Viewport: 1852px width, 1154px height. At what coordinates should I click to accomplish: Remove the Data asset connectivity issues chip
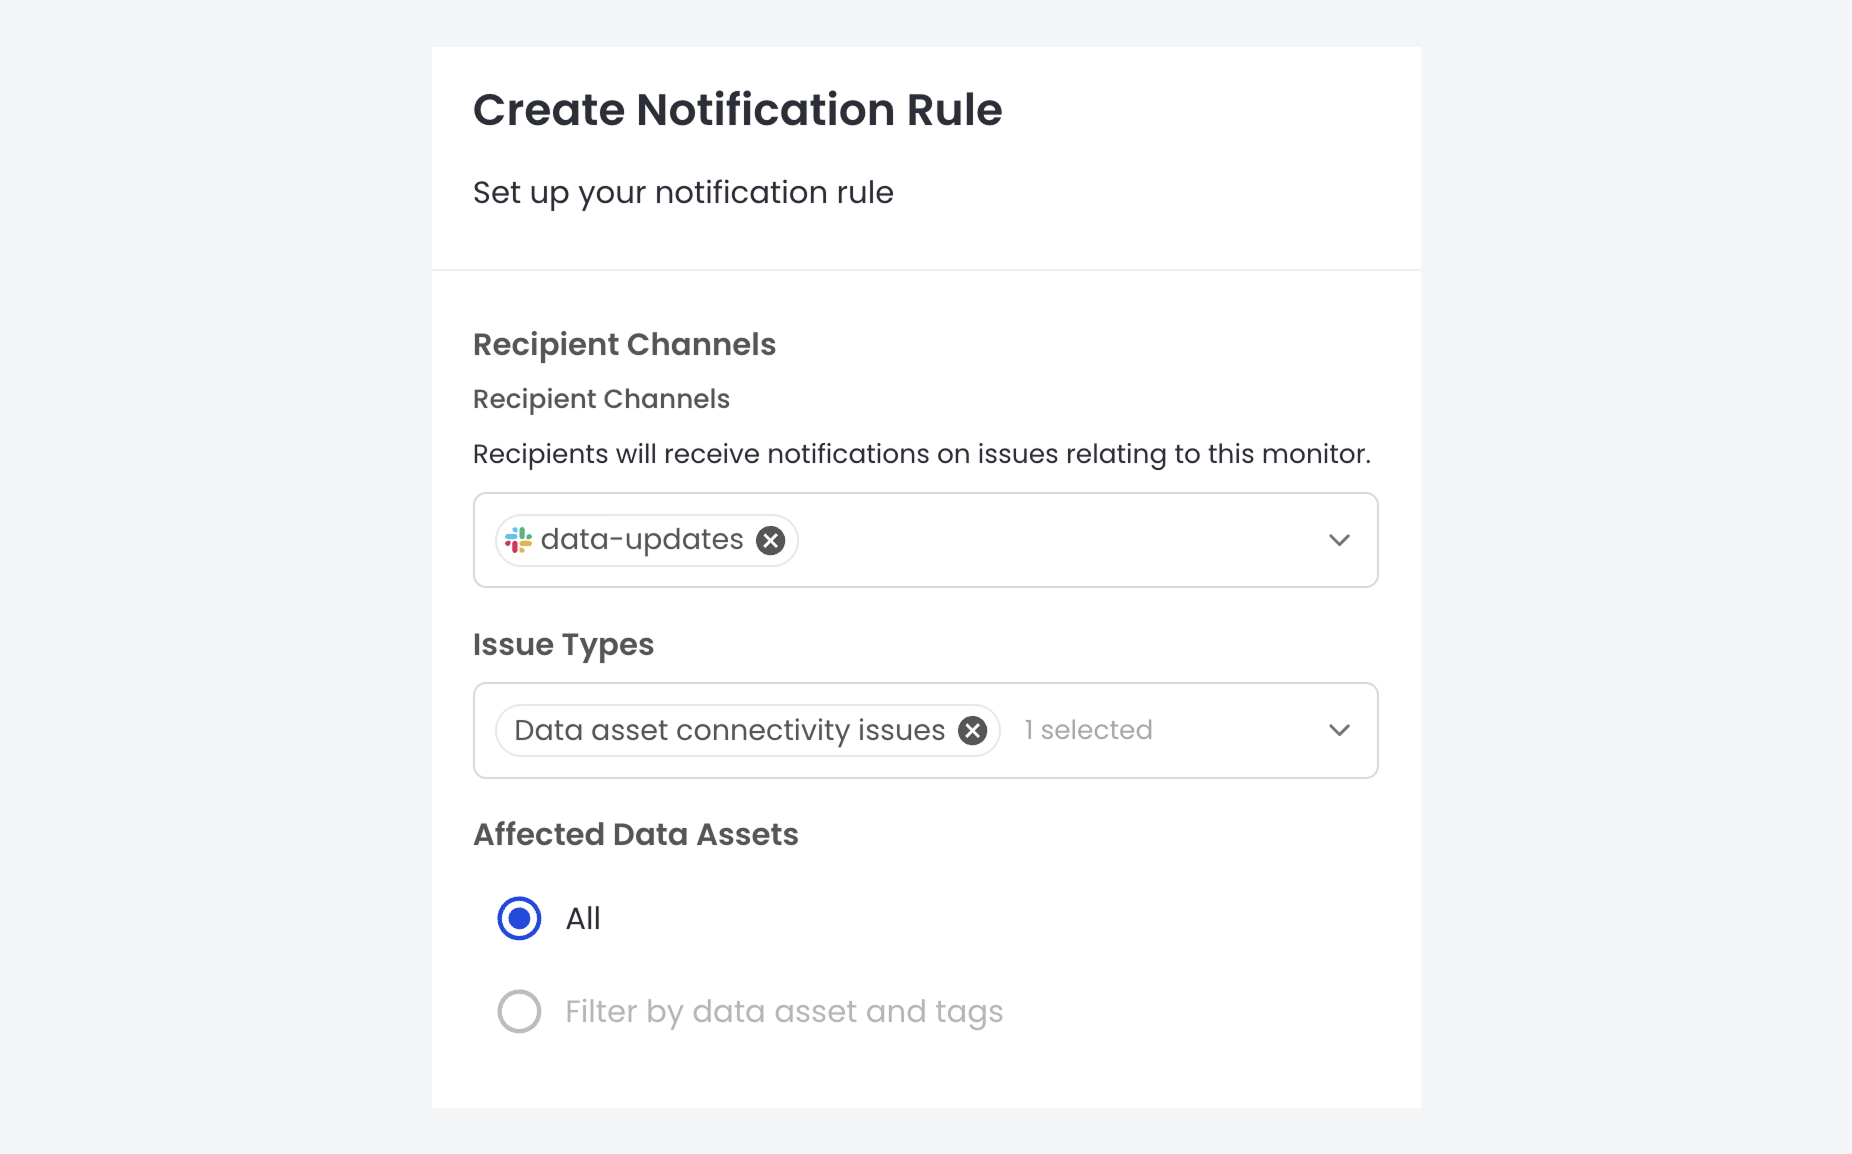971,730
